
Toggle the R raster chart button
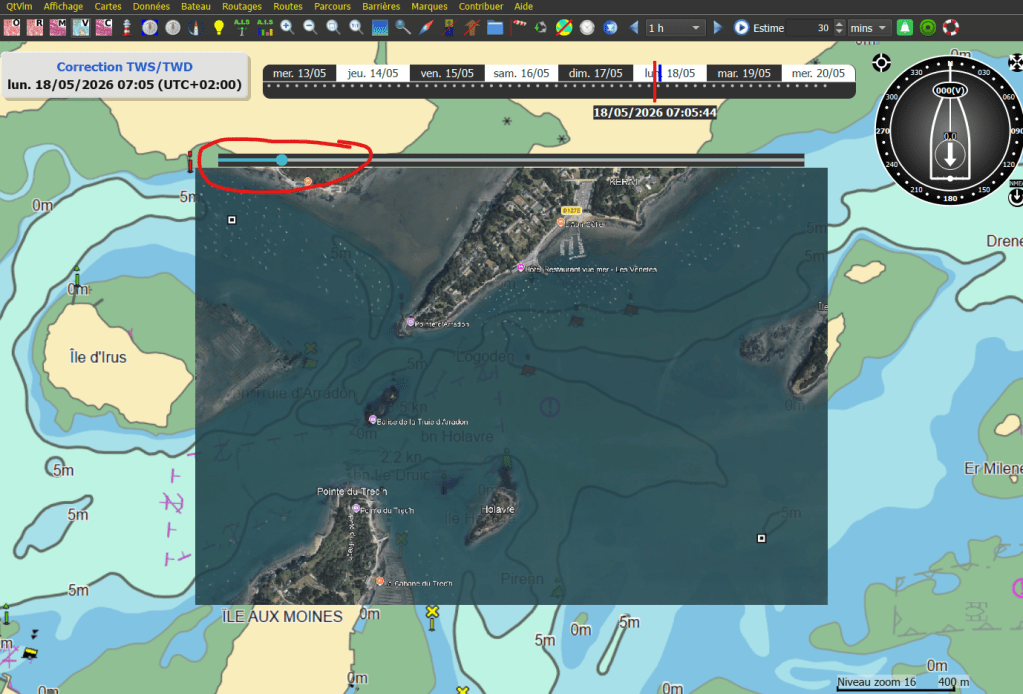(x=35, y=27)
